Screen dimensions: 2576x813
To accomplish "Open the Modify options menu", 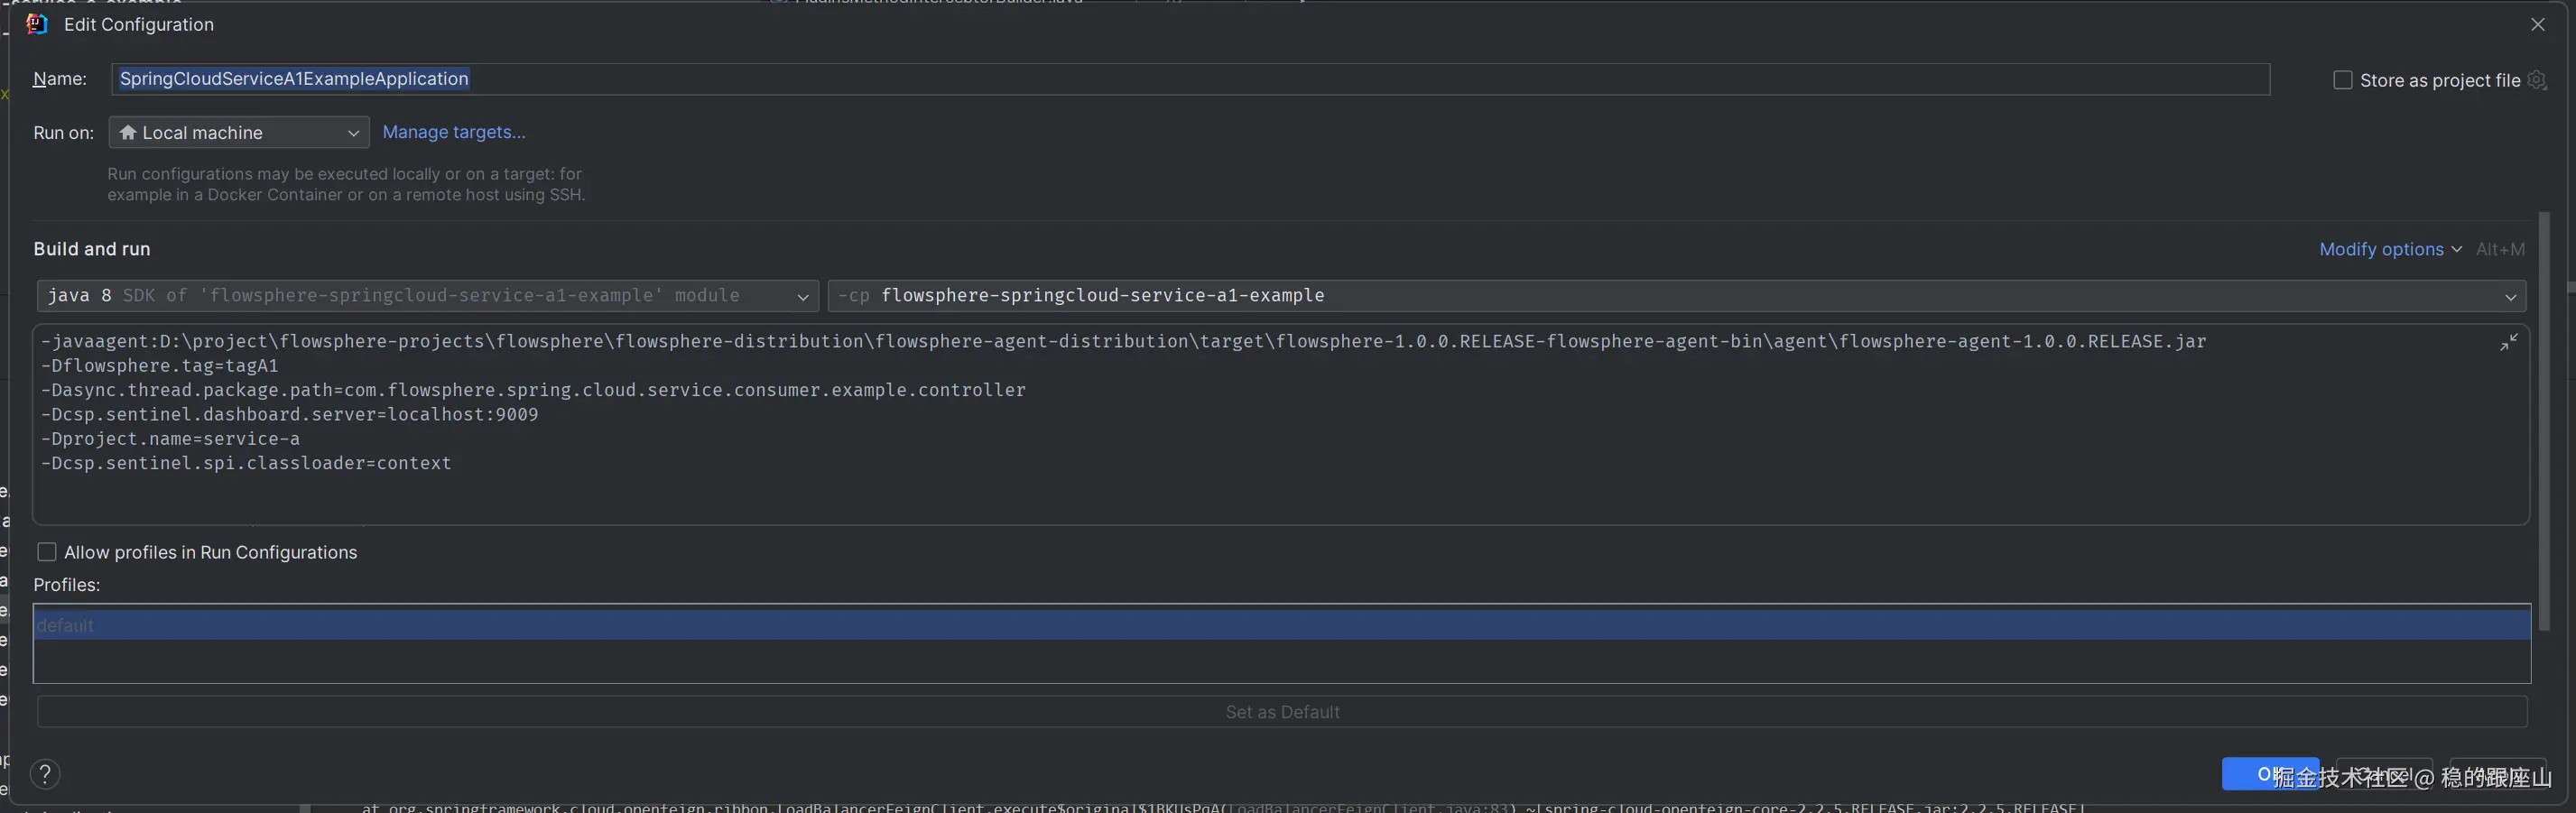I will point(2389,249).
